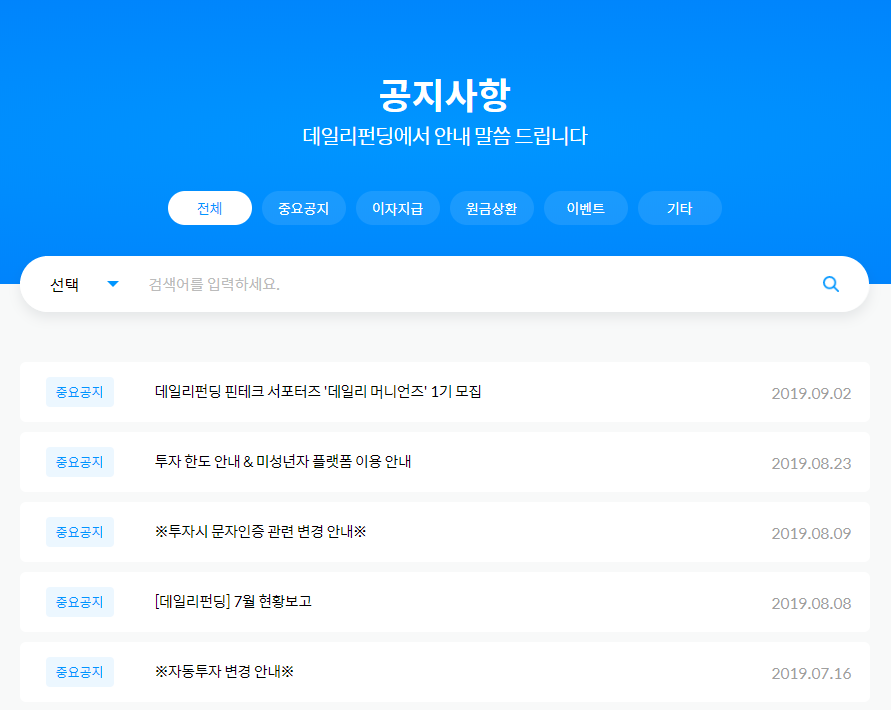This screenshot has width=891, height=710.
Task: Click 중요공지 badge on 투자 한도 안내 row
Action: pyautogui.click(x=80, y=462)
